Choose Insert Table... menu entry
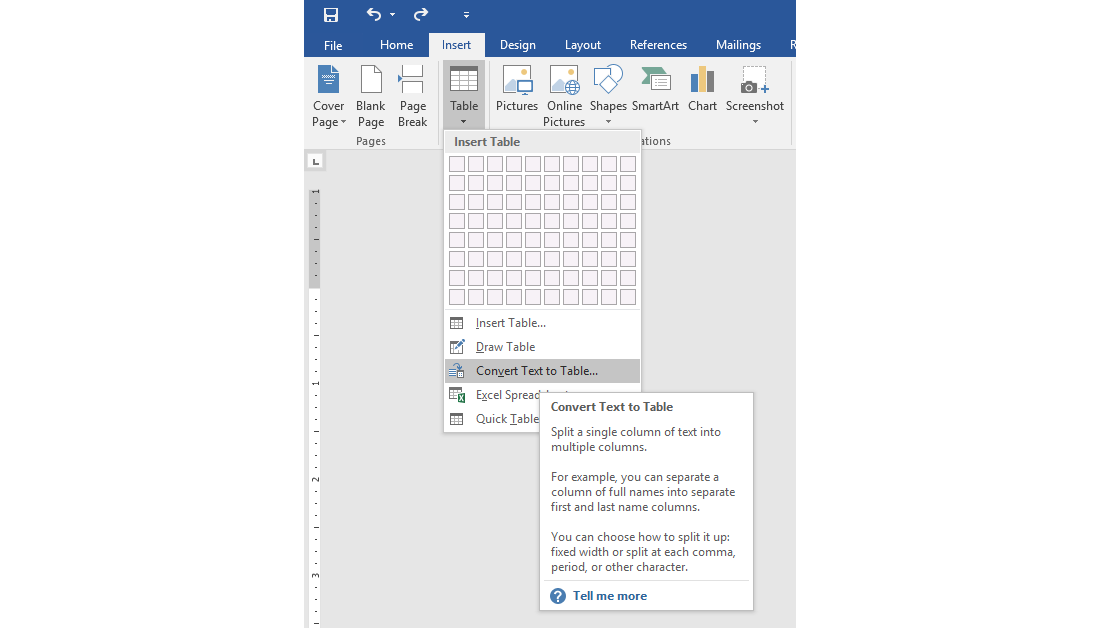 pyautogui.click(x=542, y=323)
